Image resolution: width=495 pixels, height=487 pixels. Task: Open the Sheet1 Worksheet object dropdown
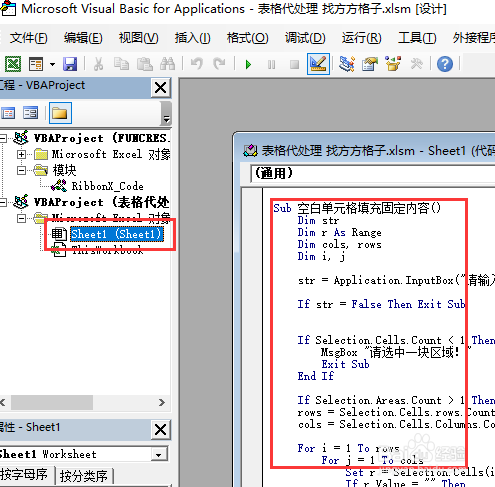pos(159,454)
